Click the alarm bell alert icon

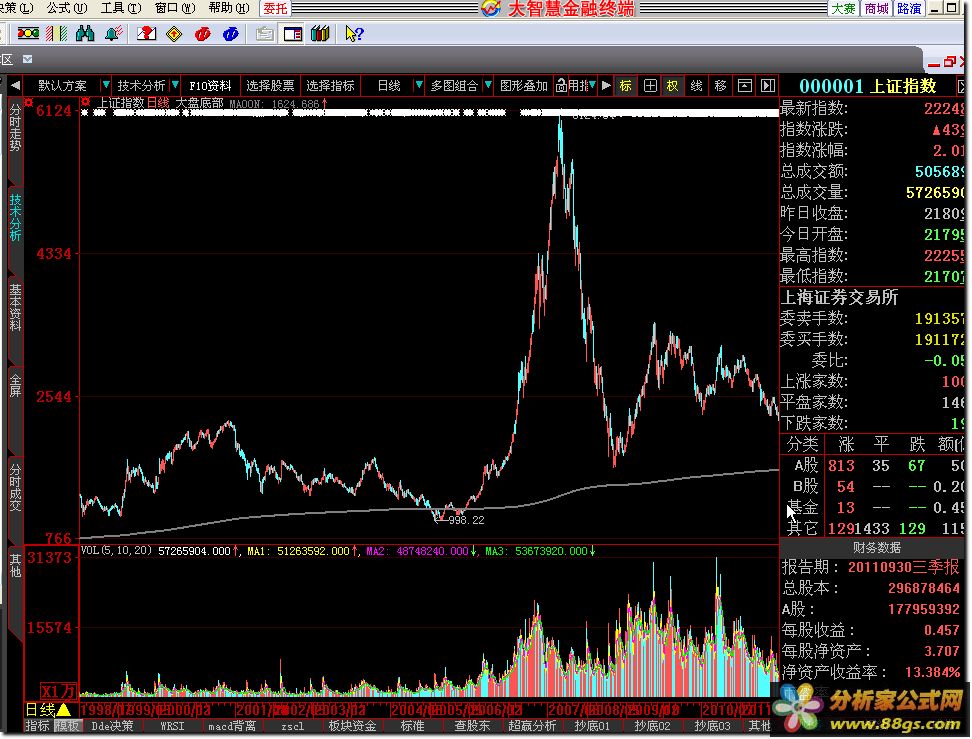click(x=113, y=33)
